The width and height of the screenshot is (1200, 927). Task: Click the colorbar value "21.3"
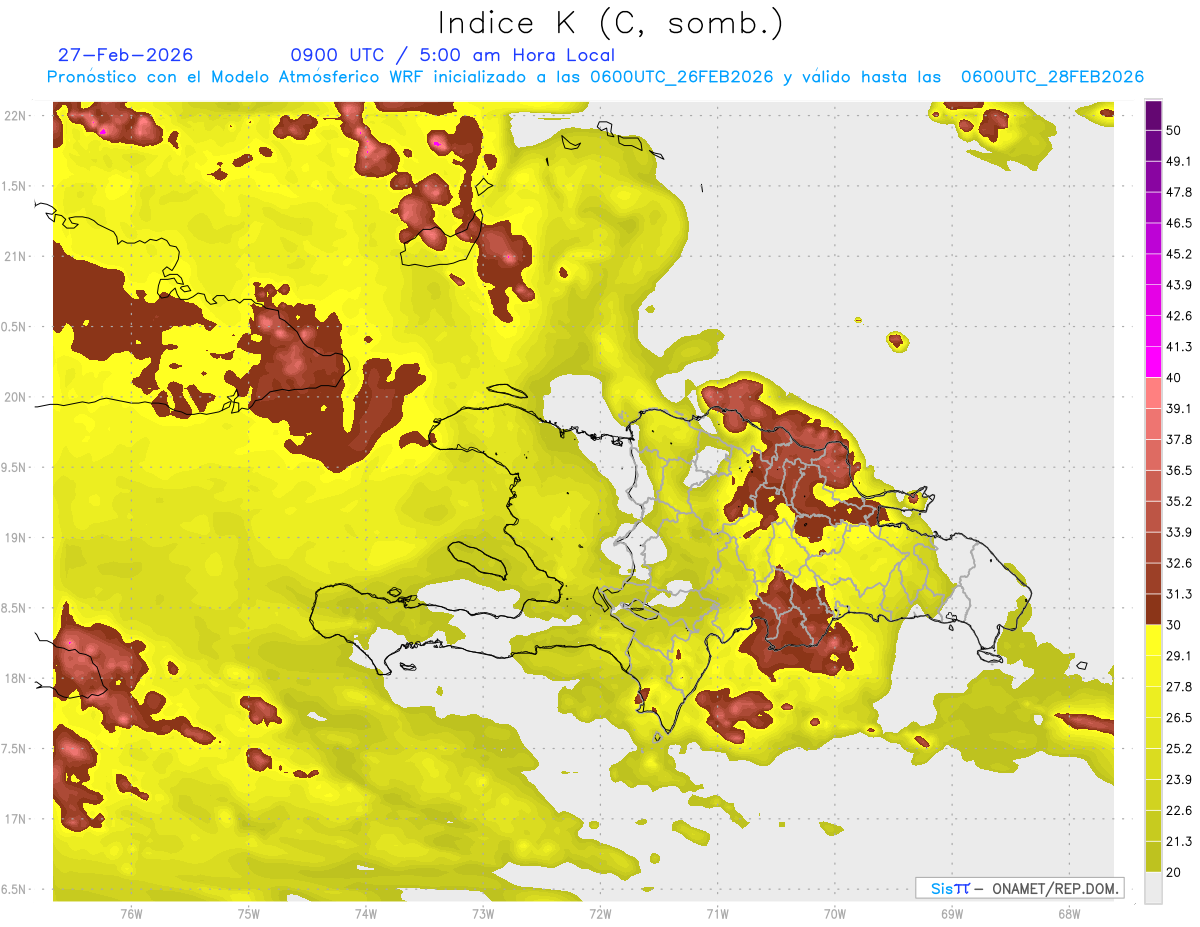(x=1179, y=842)
